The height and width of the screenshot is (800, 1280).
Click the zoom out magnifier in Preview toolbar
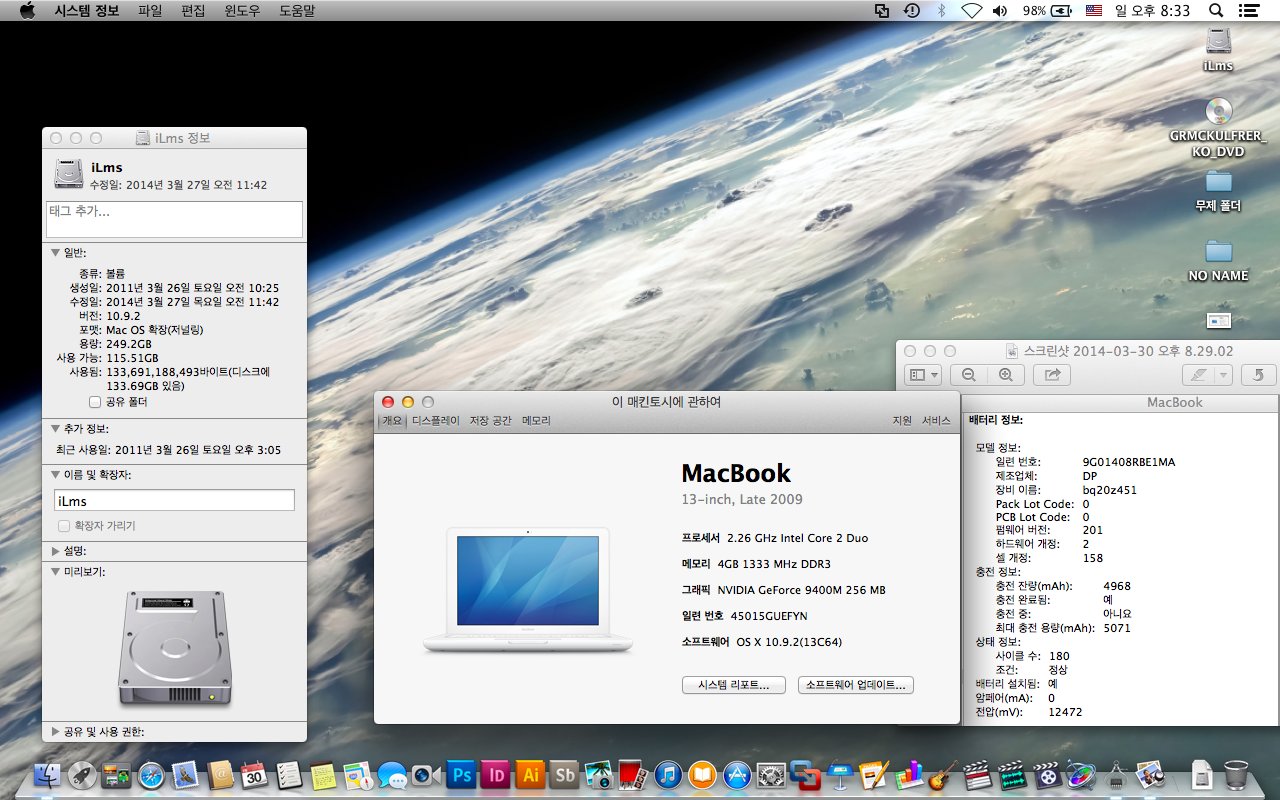click(x=969, y=375)
